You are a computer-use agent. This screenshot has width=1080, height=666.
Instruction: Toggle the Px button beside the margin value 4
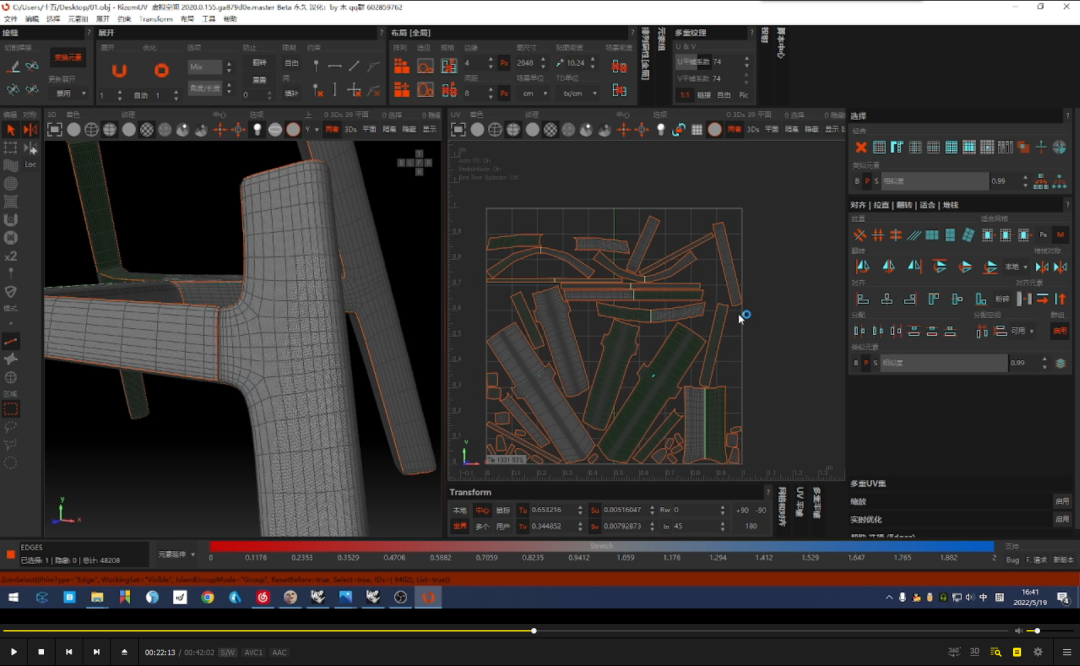point(504,63)
